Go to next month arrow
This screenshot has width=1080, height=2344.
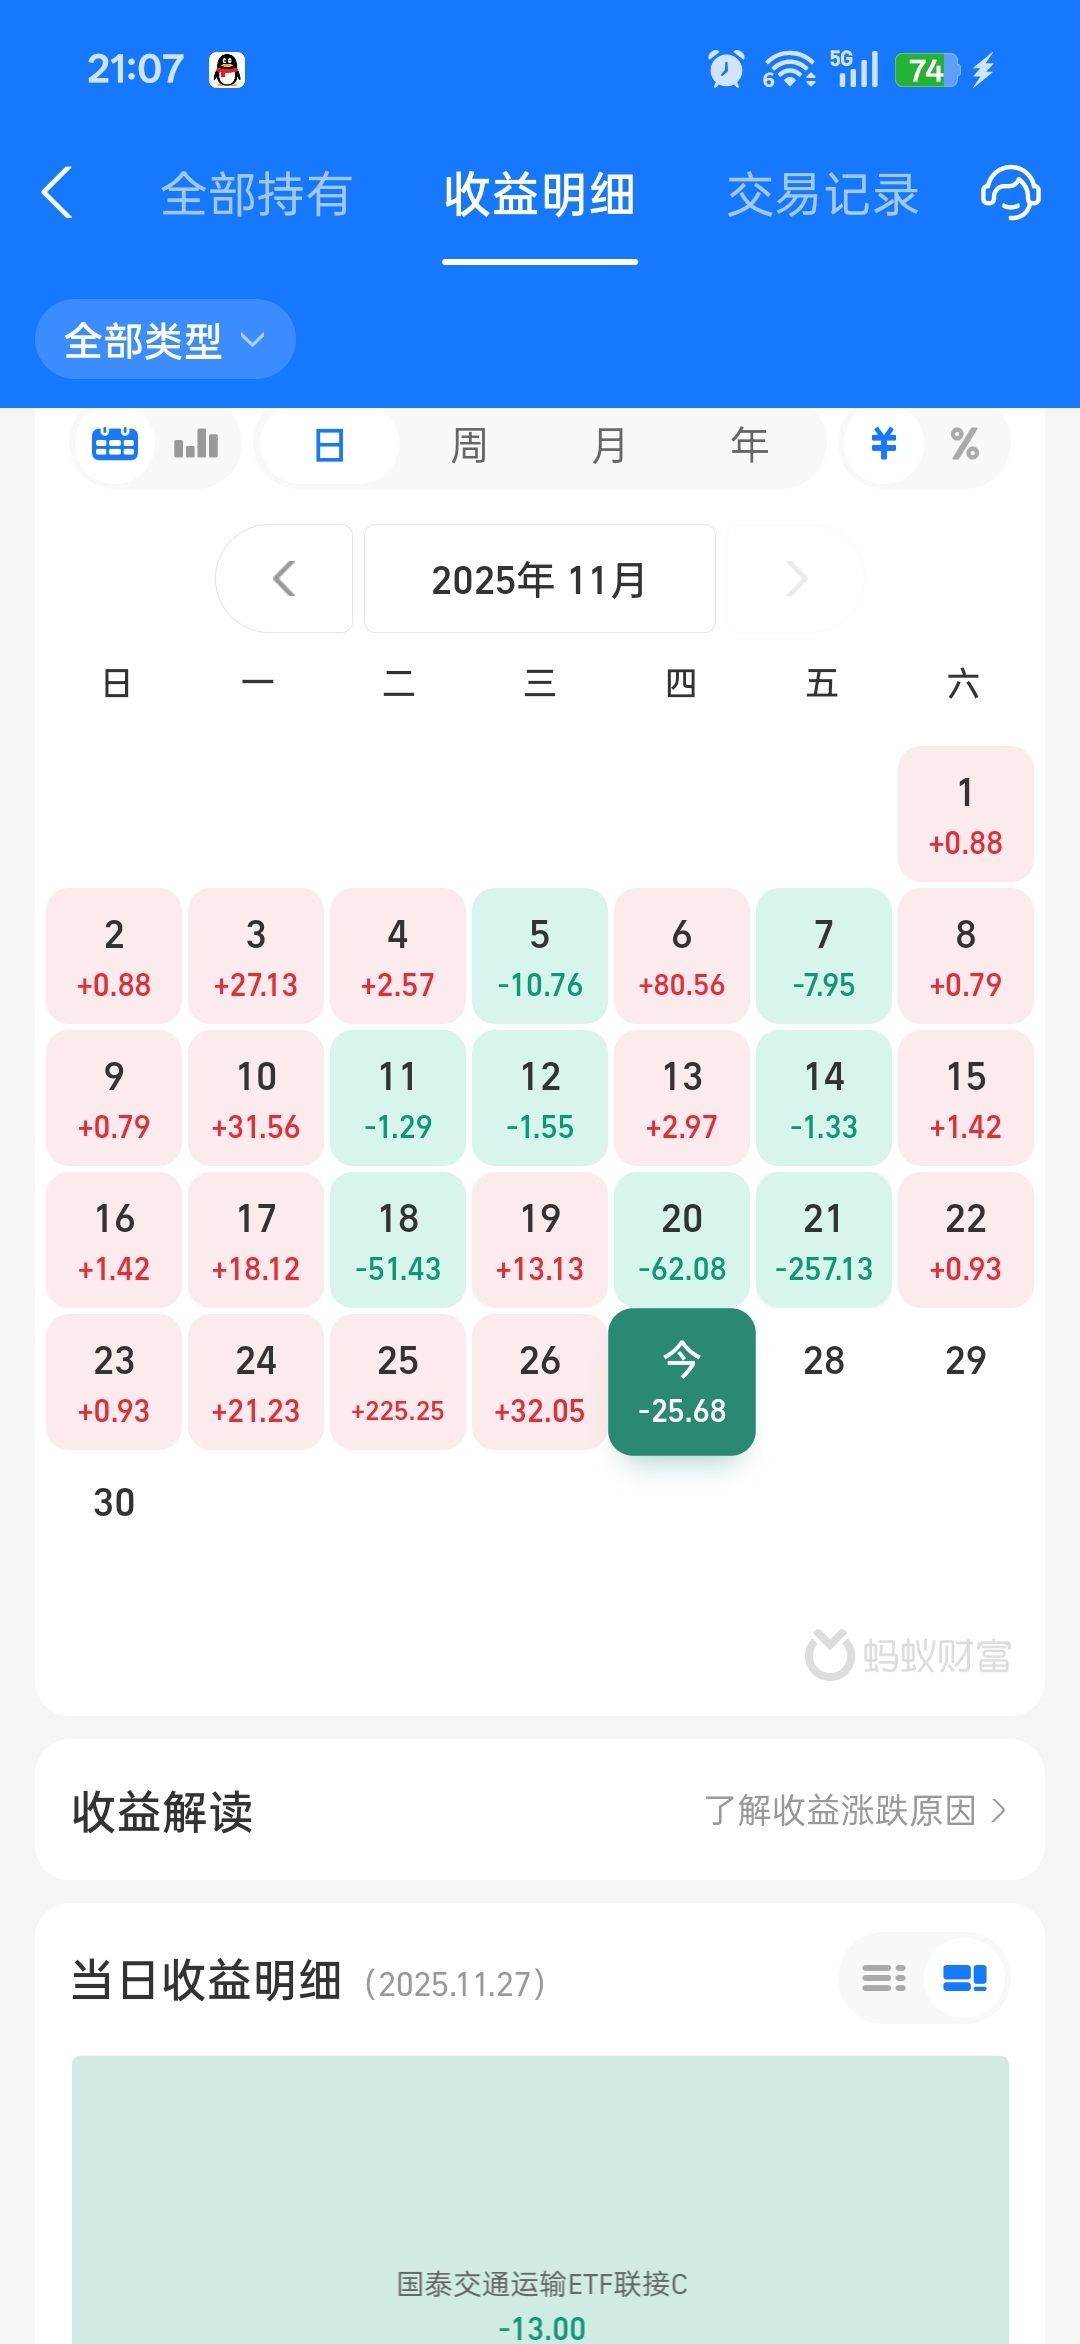tap(796, 578)
